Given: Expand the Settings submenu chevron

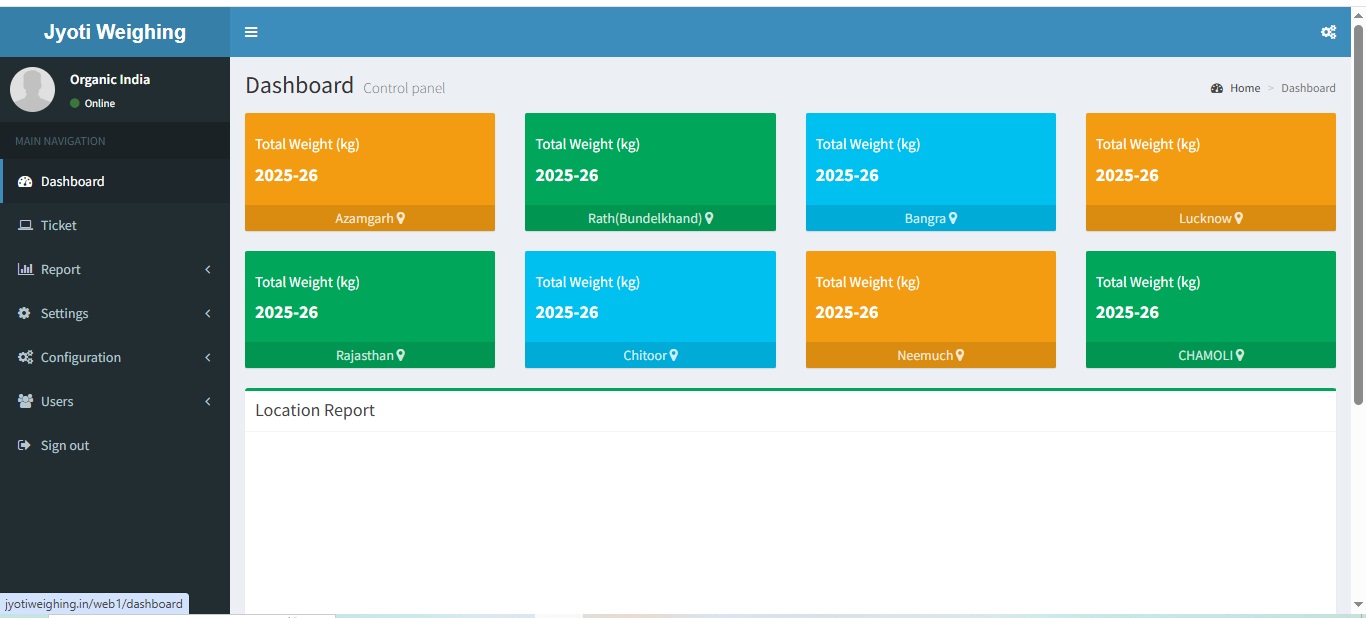Looking at the screenshot, I should click(x=208, y=314).
